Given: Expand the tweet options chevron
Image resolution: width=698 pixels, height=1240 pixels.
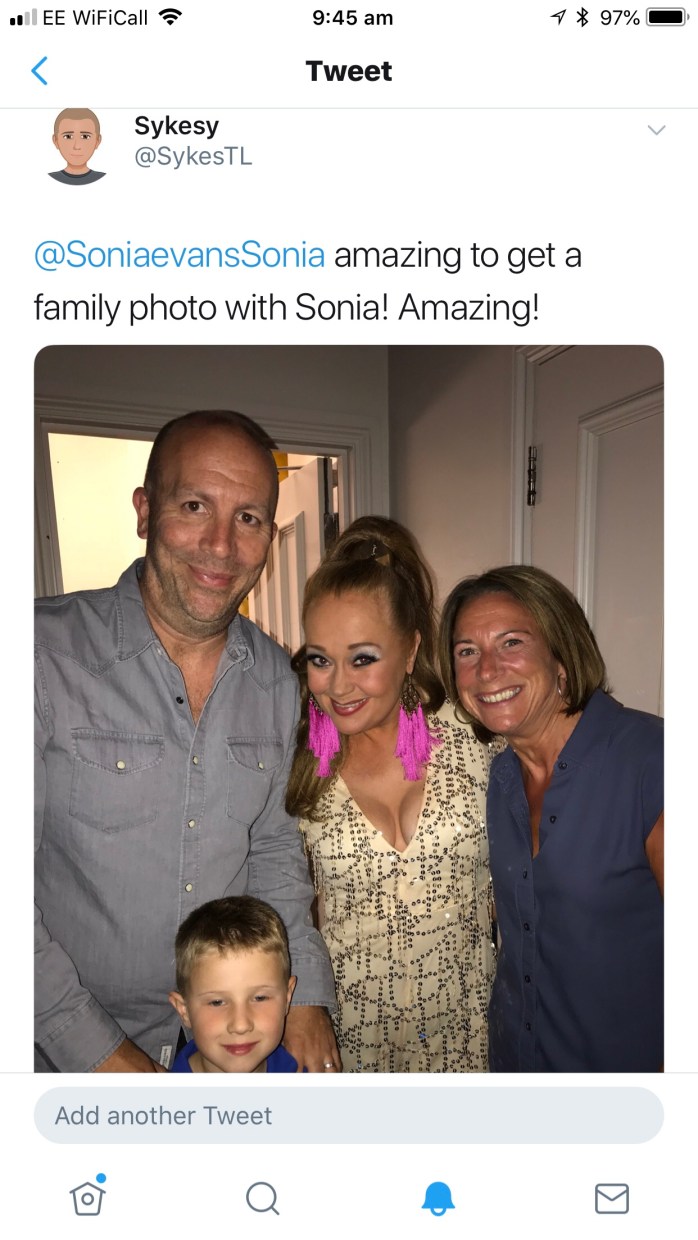Looking at the screenshot, I should click(x=656, y=130).
